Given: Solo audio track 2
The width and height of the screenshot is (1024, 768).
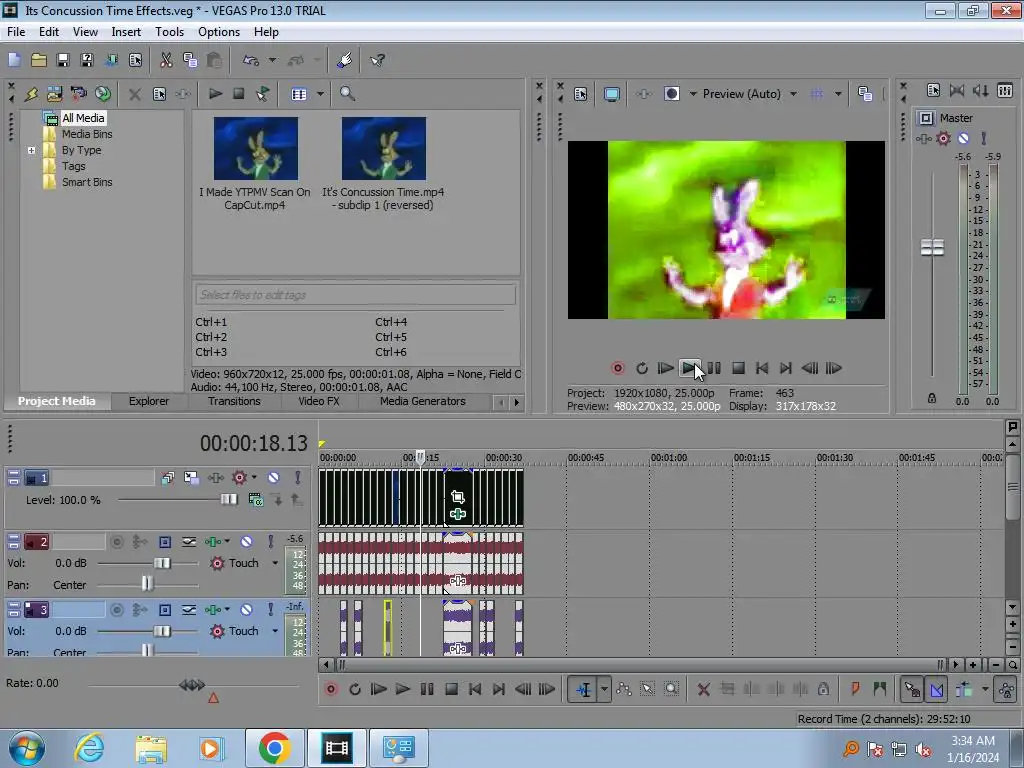Looking at the screenshot, I should click(x=270, y=542).
